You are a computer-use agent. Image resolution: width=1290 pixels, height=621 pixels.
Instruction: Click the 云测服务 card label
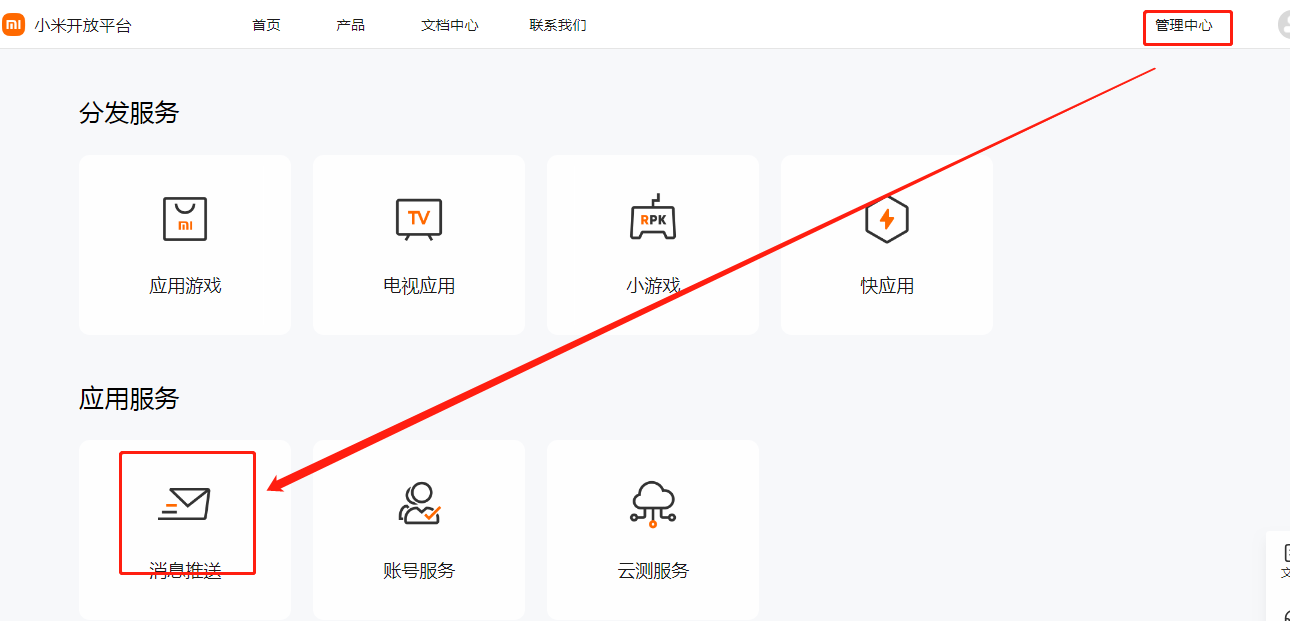pos(653,571)
